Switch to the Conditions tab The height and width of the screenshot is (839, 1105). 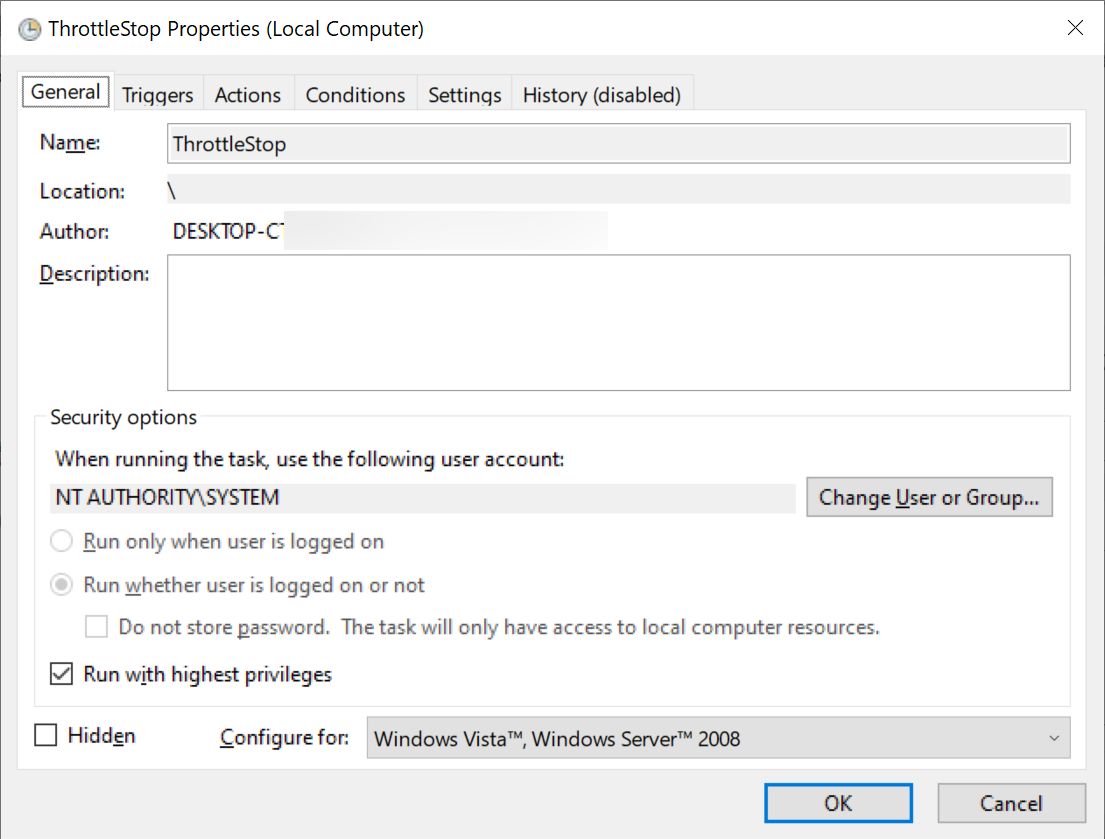[355, 94]
